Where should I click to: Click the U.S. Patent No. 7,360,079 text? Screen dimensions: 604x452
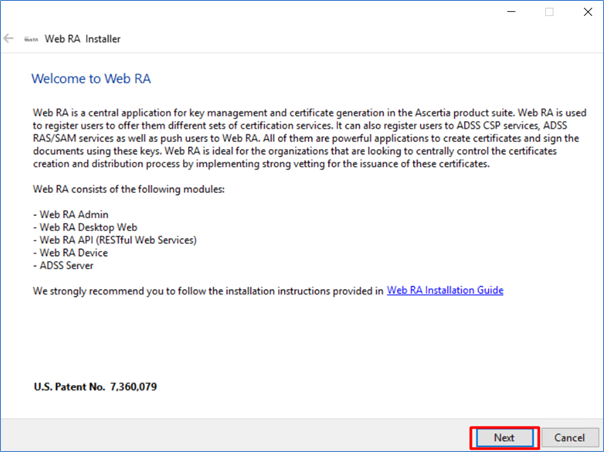click(95, 386)
